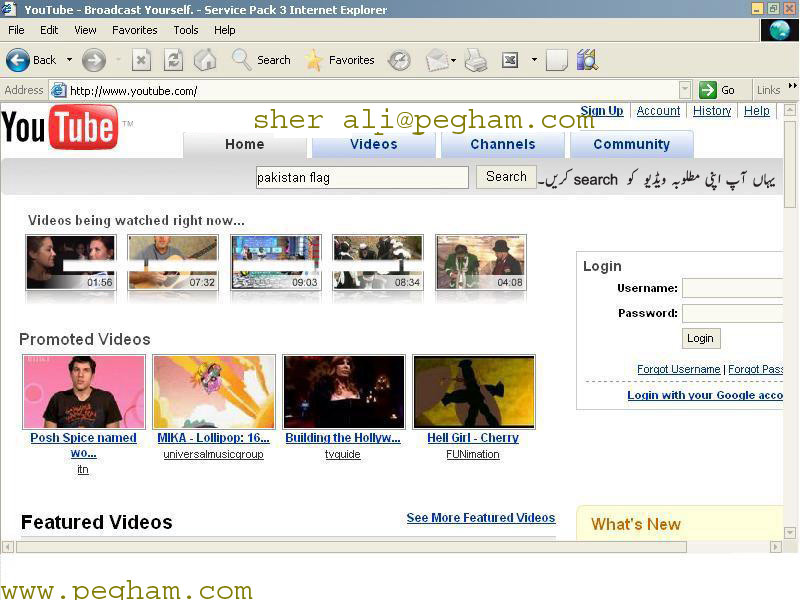Open the Edit menu

49,30
